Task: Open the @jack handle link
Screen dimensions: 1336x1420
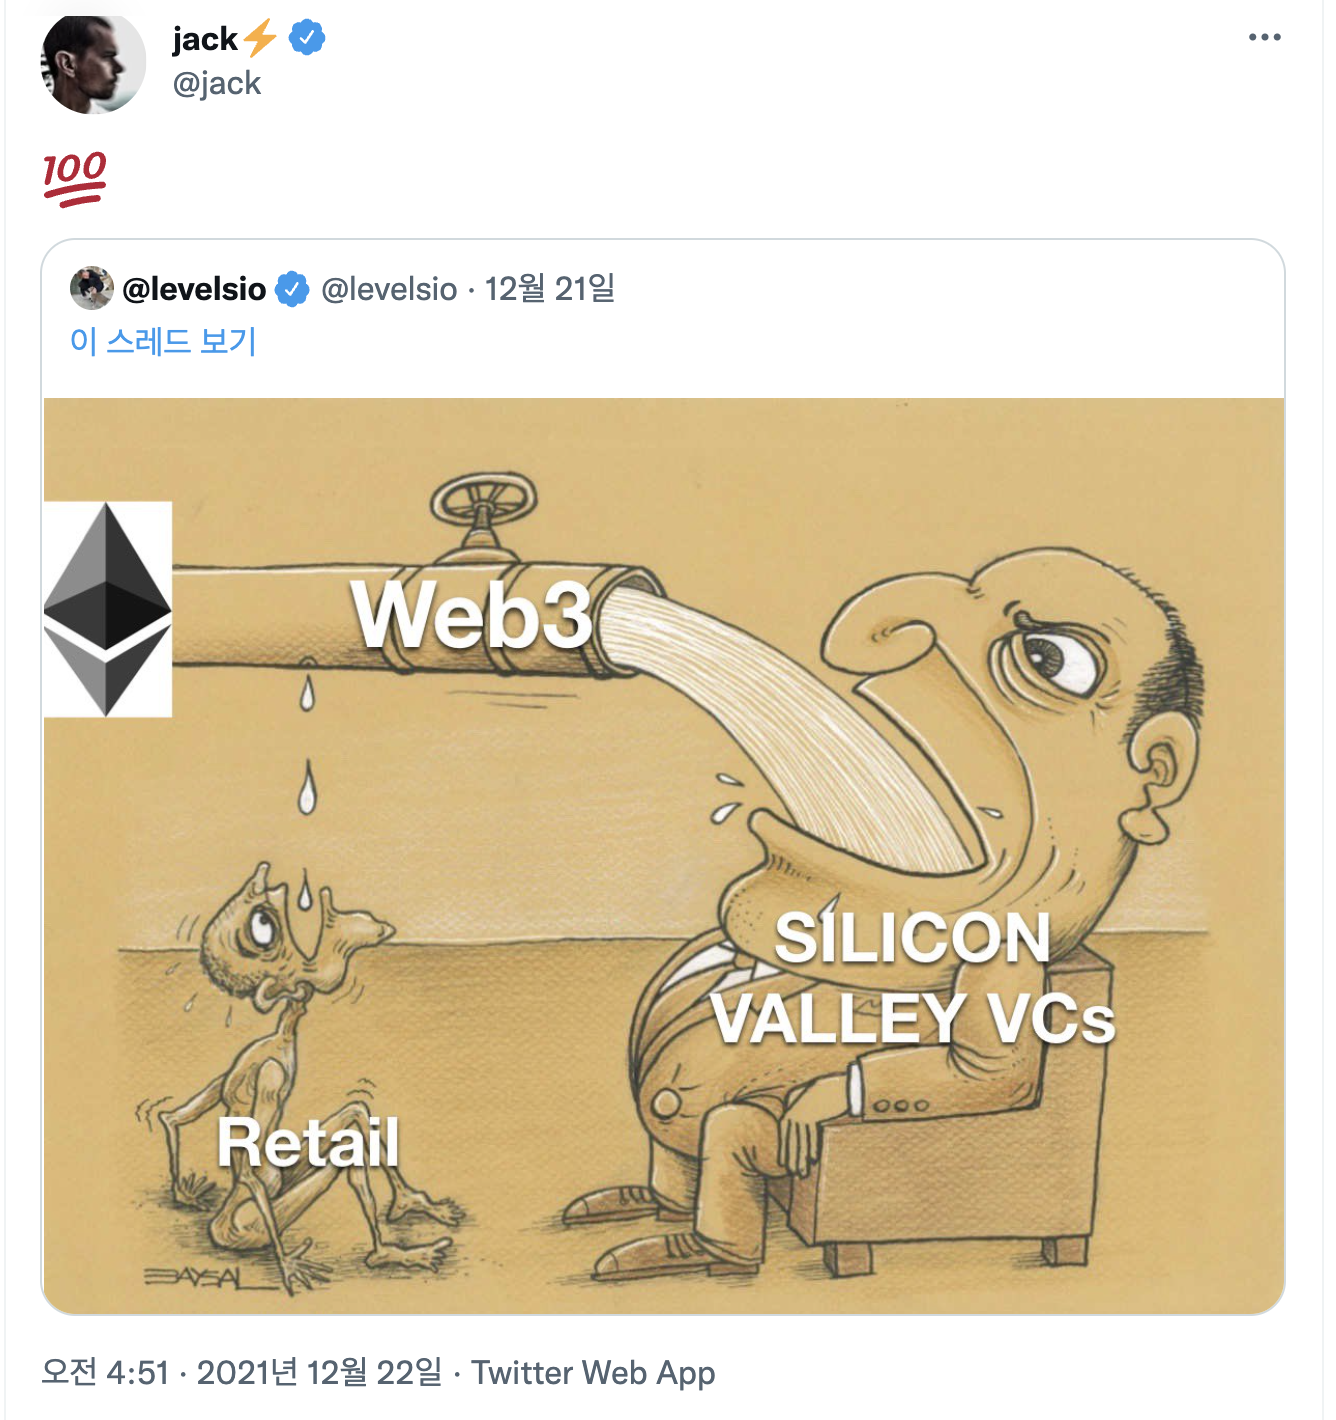Action: click(216, 83)
